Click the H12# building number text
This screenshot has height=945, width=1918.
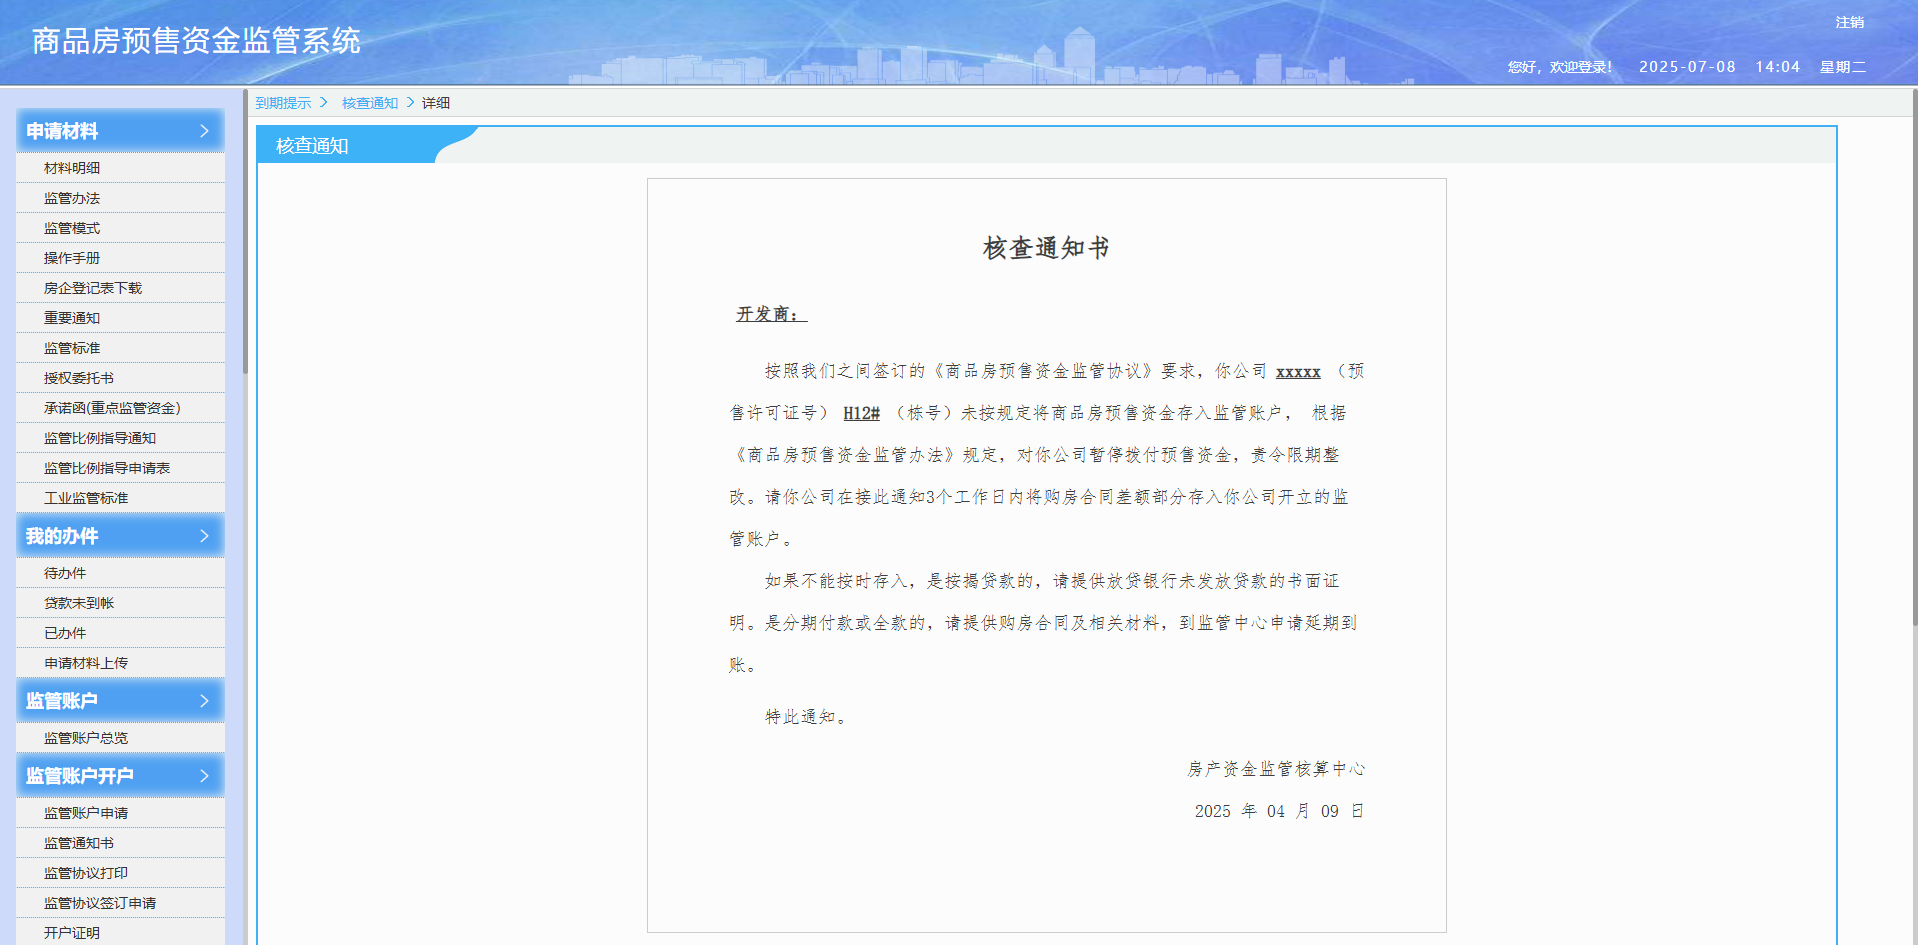861,413
